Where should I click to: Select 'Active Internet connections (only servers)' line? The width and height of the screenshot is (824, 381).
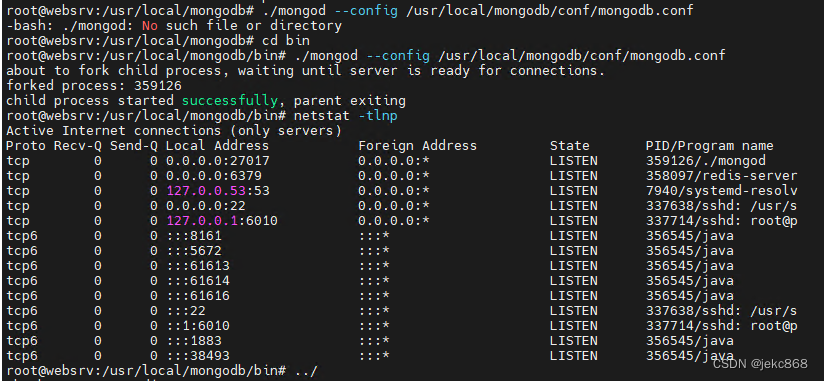[174, 130]
